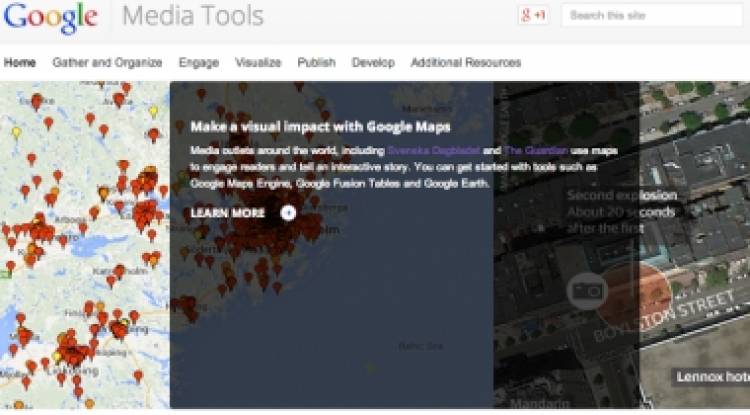Open the Gather and Organize section
The width and height of the screenshot is (750, 415).
click(x=107, y=62)
